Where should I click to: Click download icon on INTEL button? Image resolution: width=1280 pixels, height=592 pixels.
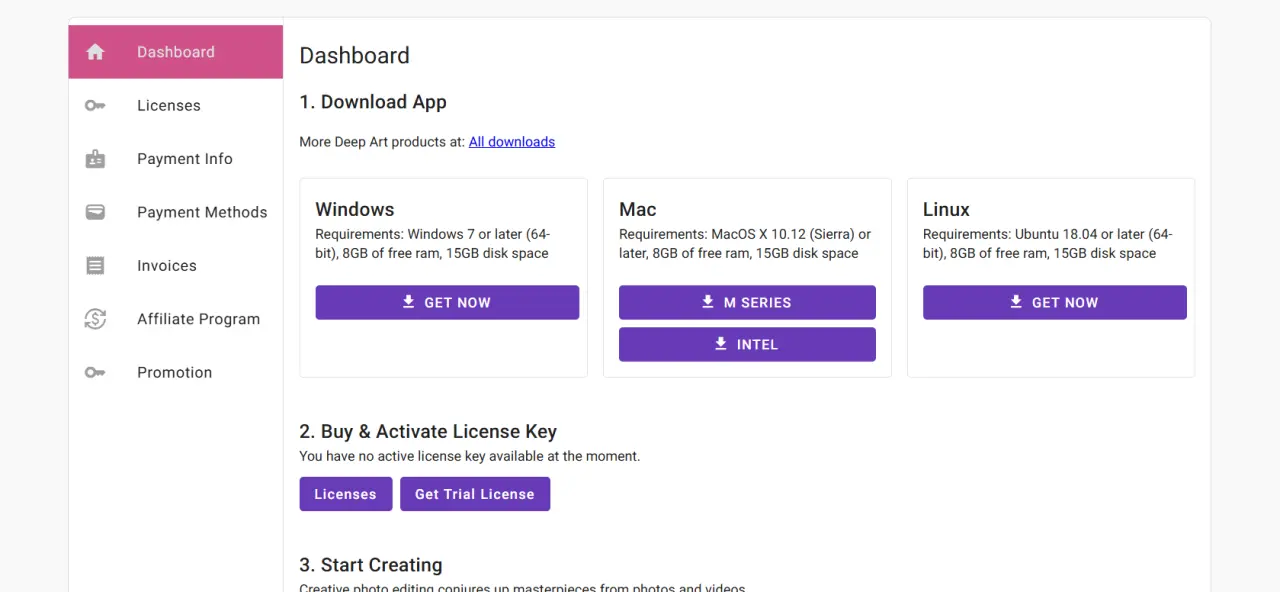point(721,344)
